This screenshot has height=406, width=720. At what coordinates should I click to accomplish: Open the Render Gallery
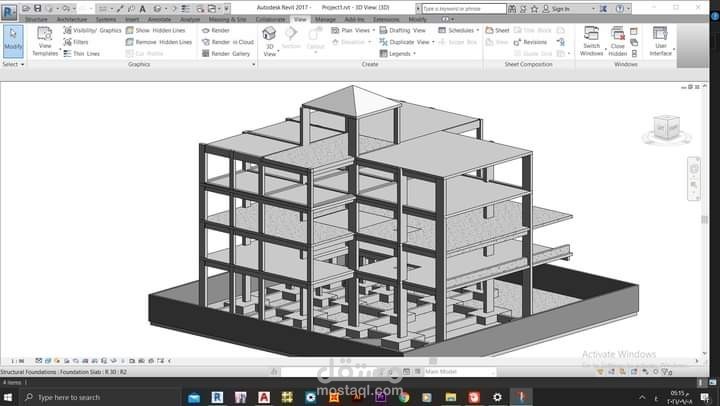tap(226, 54)
